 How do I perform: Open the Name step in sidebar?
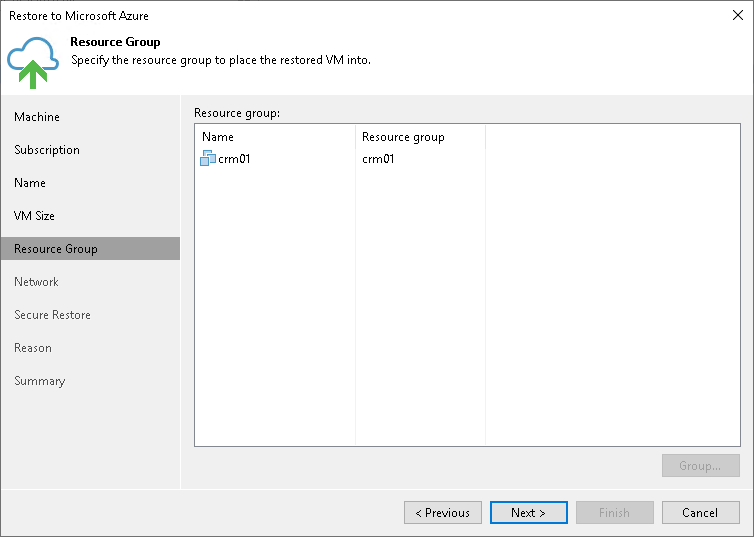[x=30, y=183]
